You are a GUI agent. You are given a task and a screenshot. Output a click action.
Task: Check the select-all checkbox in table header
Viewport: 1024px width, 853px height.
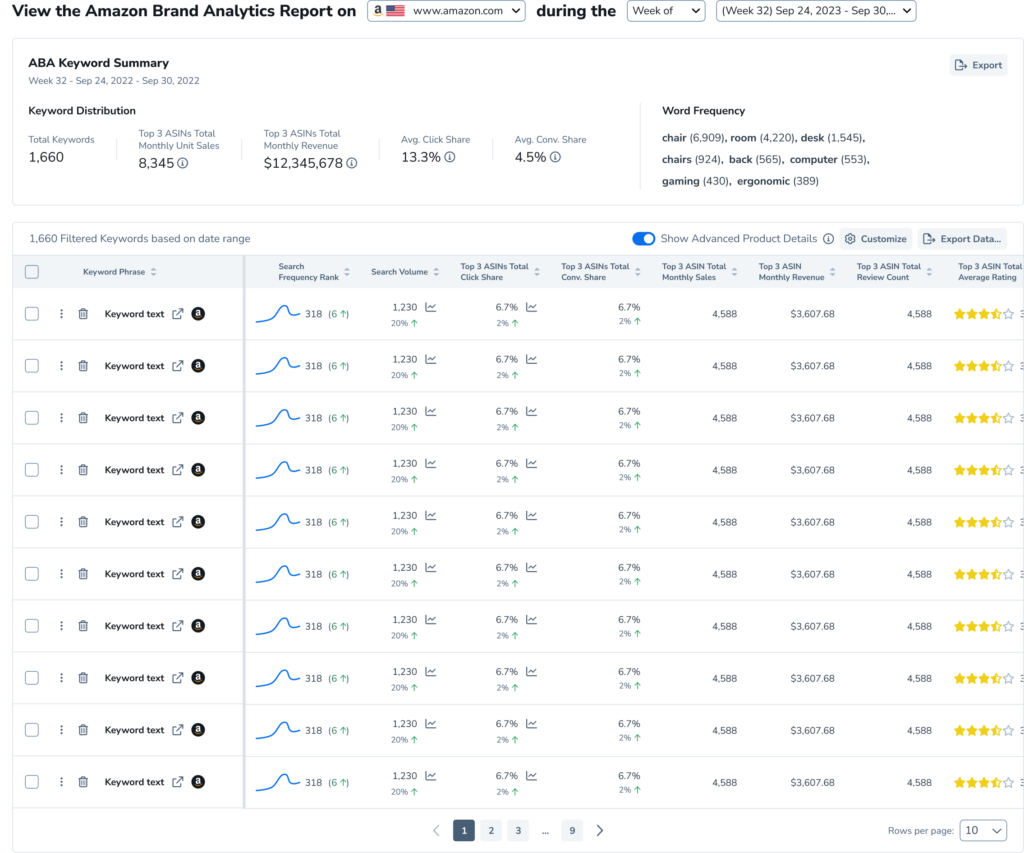coord(32,272)
